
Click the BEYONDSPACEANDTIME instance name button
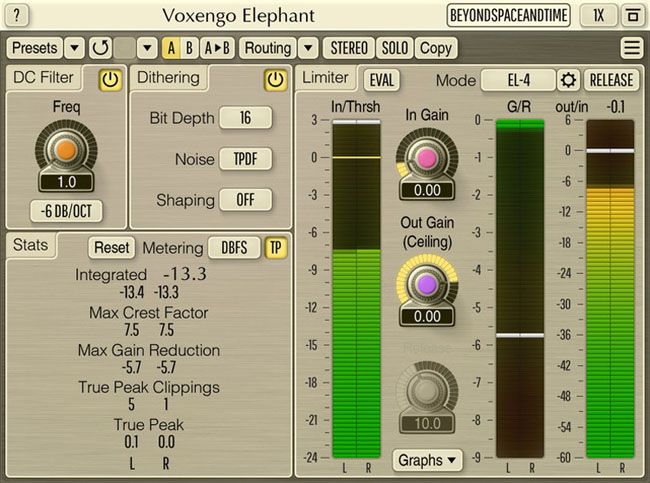coord(509,16)
